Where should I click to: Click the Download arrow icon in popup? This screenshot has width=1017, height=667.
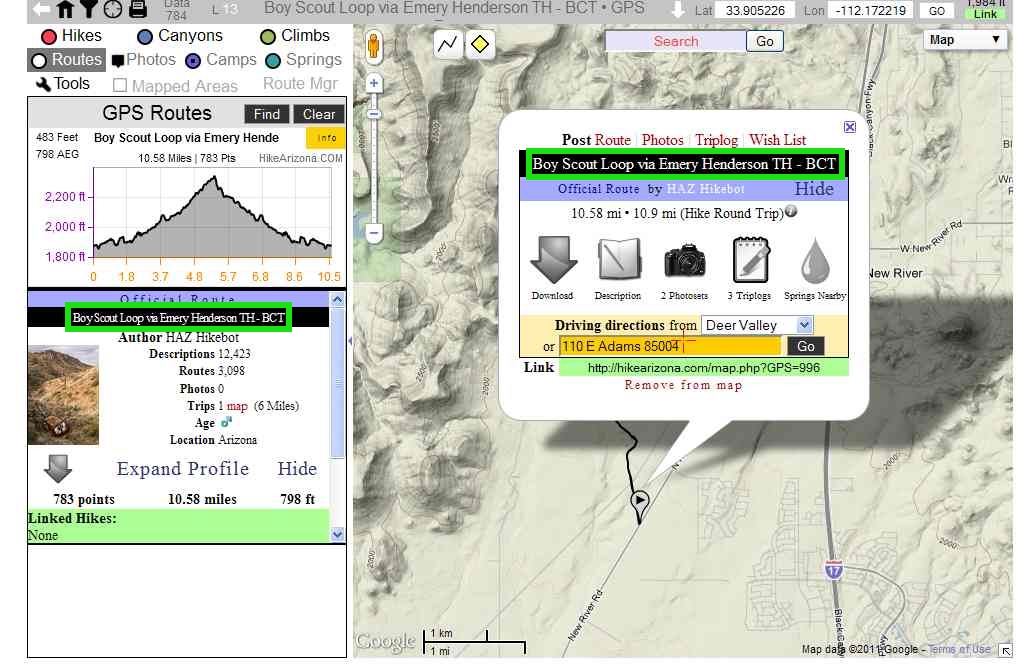(552, 263)
